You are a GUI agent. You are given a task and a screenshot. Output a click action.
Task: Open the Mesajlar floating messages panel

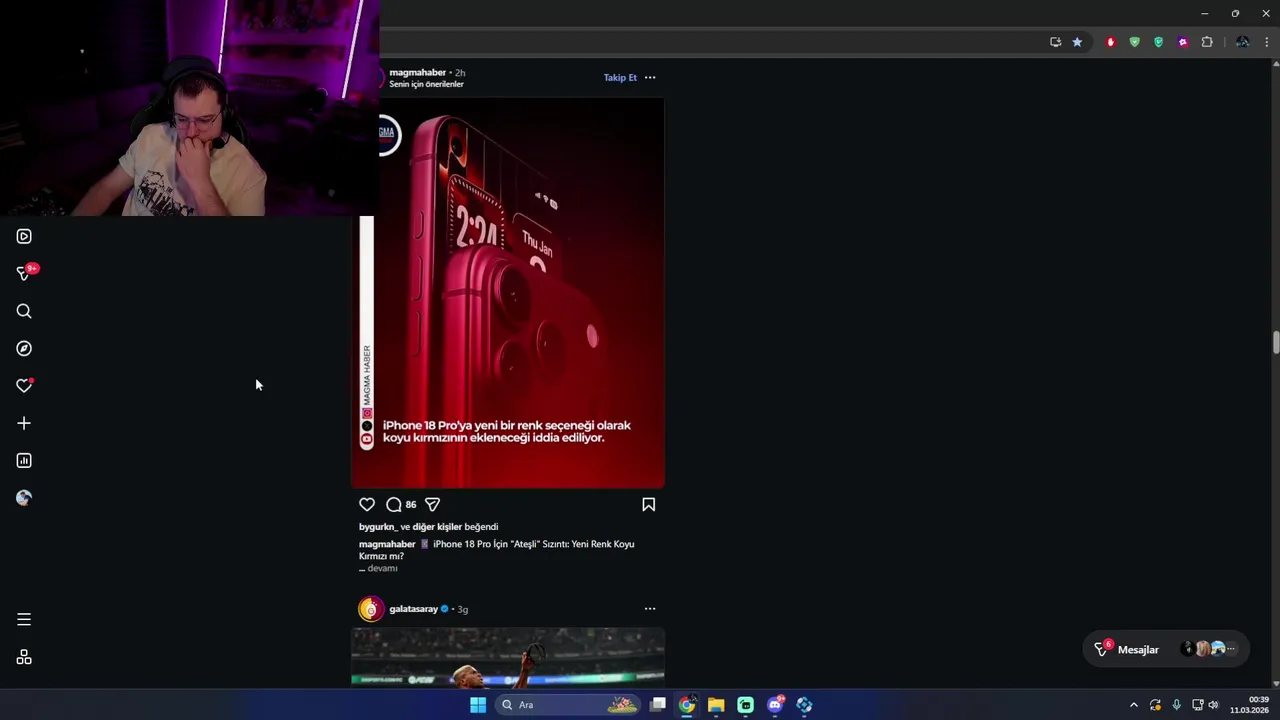click(x=1165, y=649)
